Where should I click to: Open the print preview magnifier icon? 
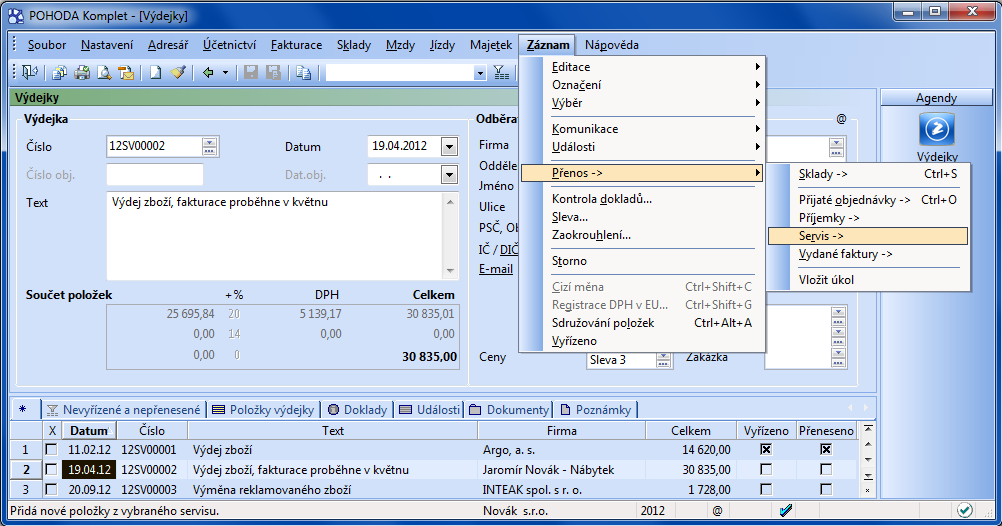click(x=104, y=73)
